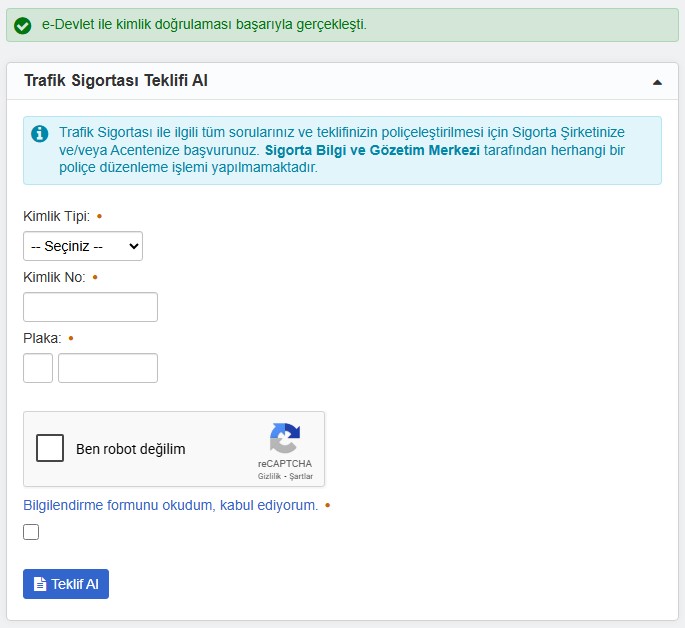Open the reCAPTCHA Gizlilik link
The width and height of the screenshot is (685, 628).
point(270,476)
